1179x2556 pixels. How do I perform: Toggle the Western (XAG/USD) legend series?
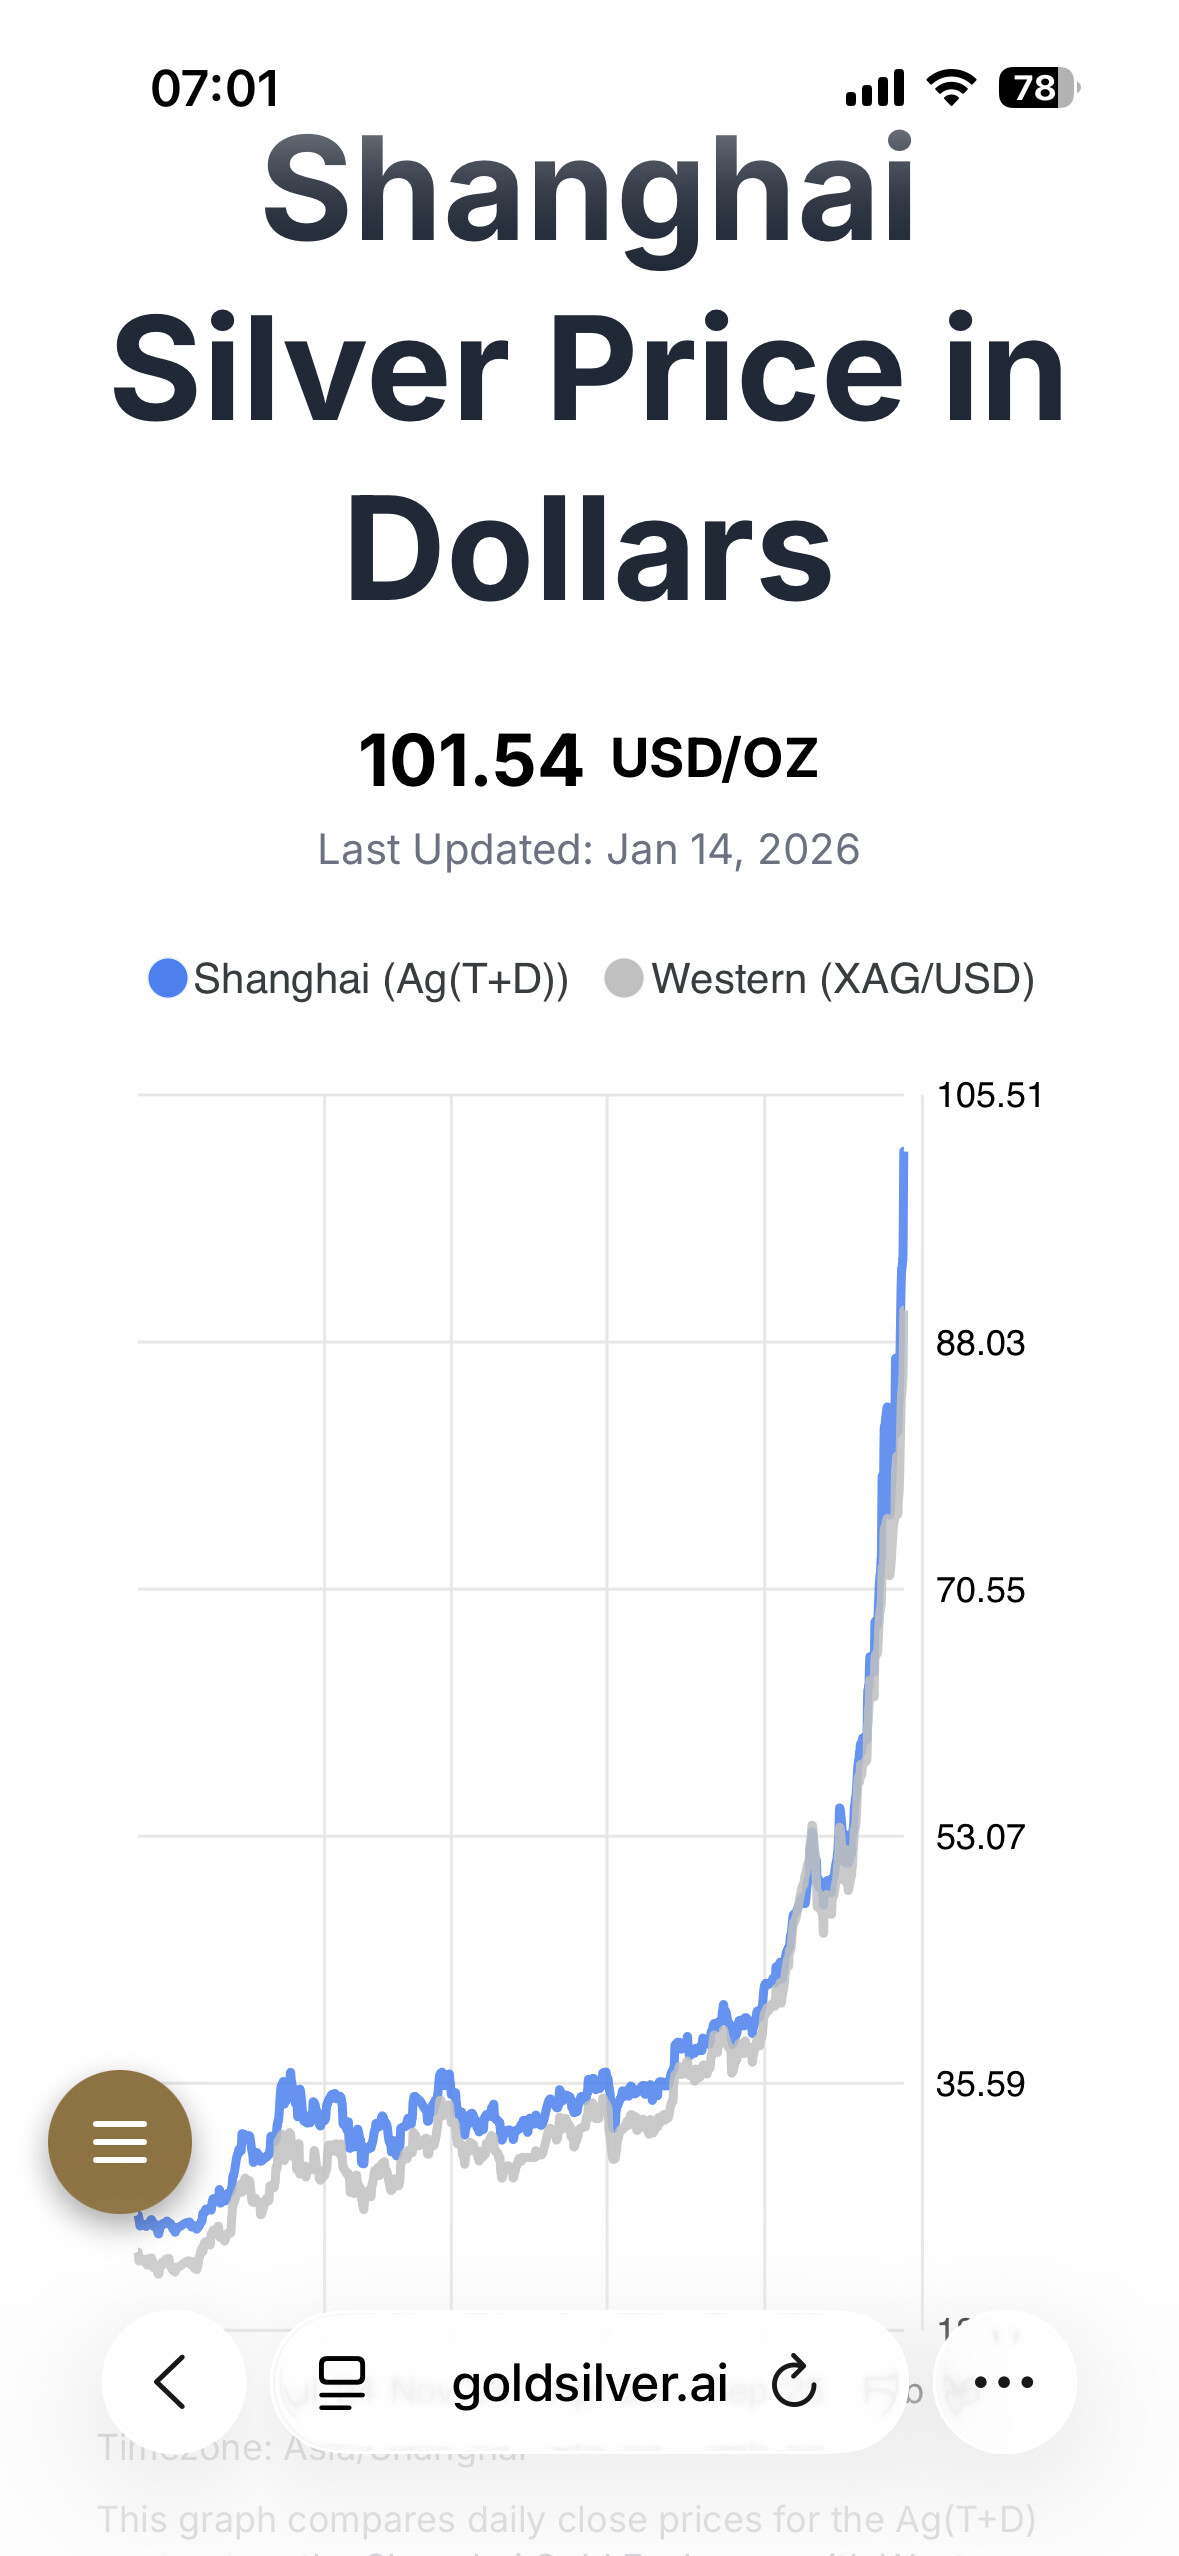point(842,979)
